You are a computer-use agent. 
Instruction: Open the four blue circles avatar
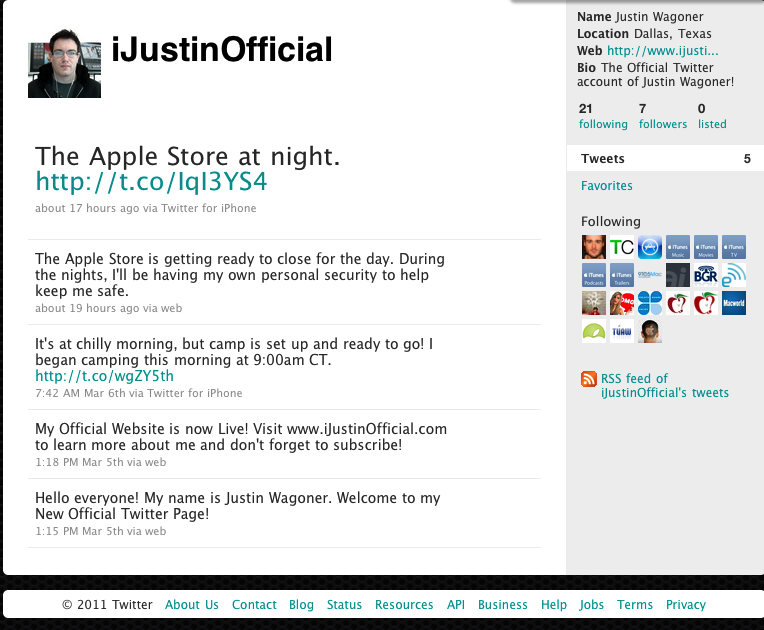click(x=649, y=303)
